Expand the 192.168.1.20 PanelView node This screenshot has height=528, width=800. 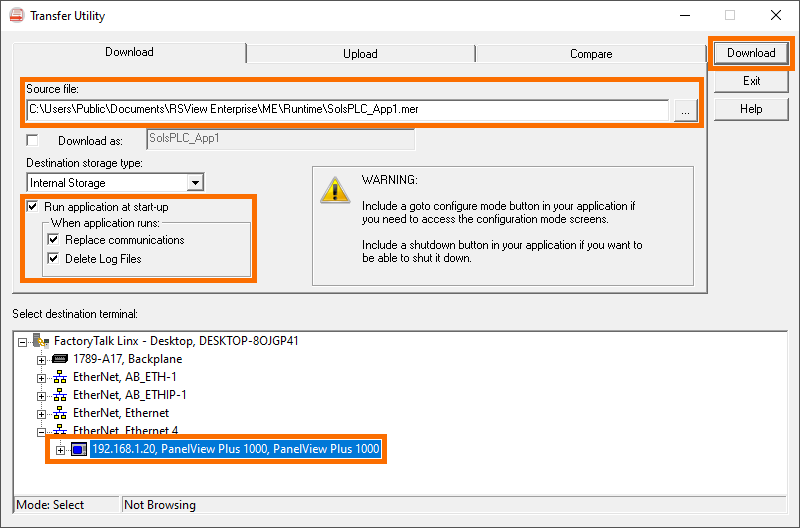pyautogui.click(x=60, y=450)
